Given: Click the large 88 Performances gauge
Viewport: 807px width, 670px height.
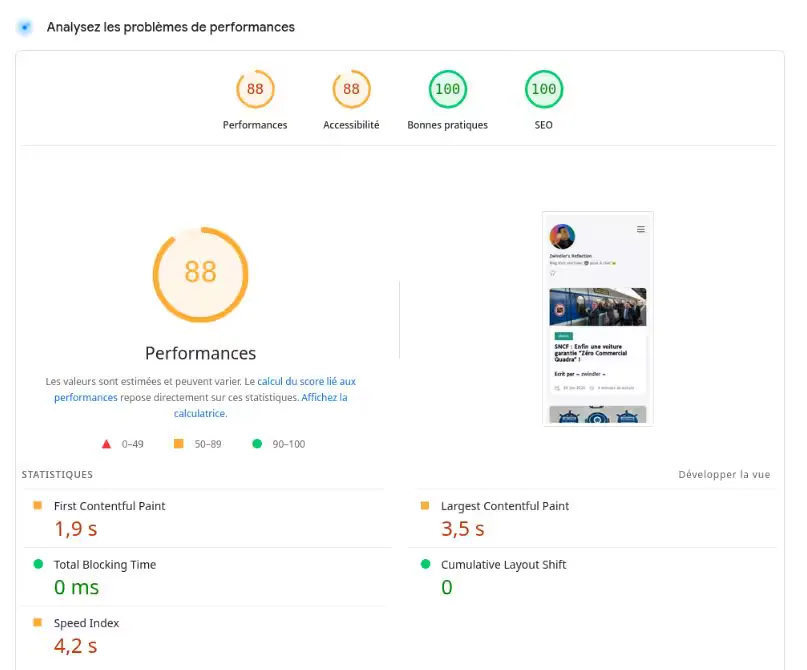Looking at the screenshot, I should pos(200,274).
